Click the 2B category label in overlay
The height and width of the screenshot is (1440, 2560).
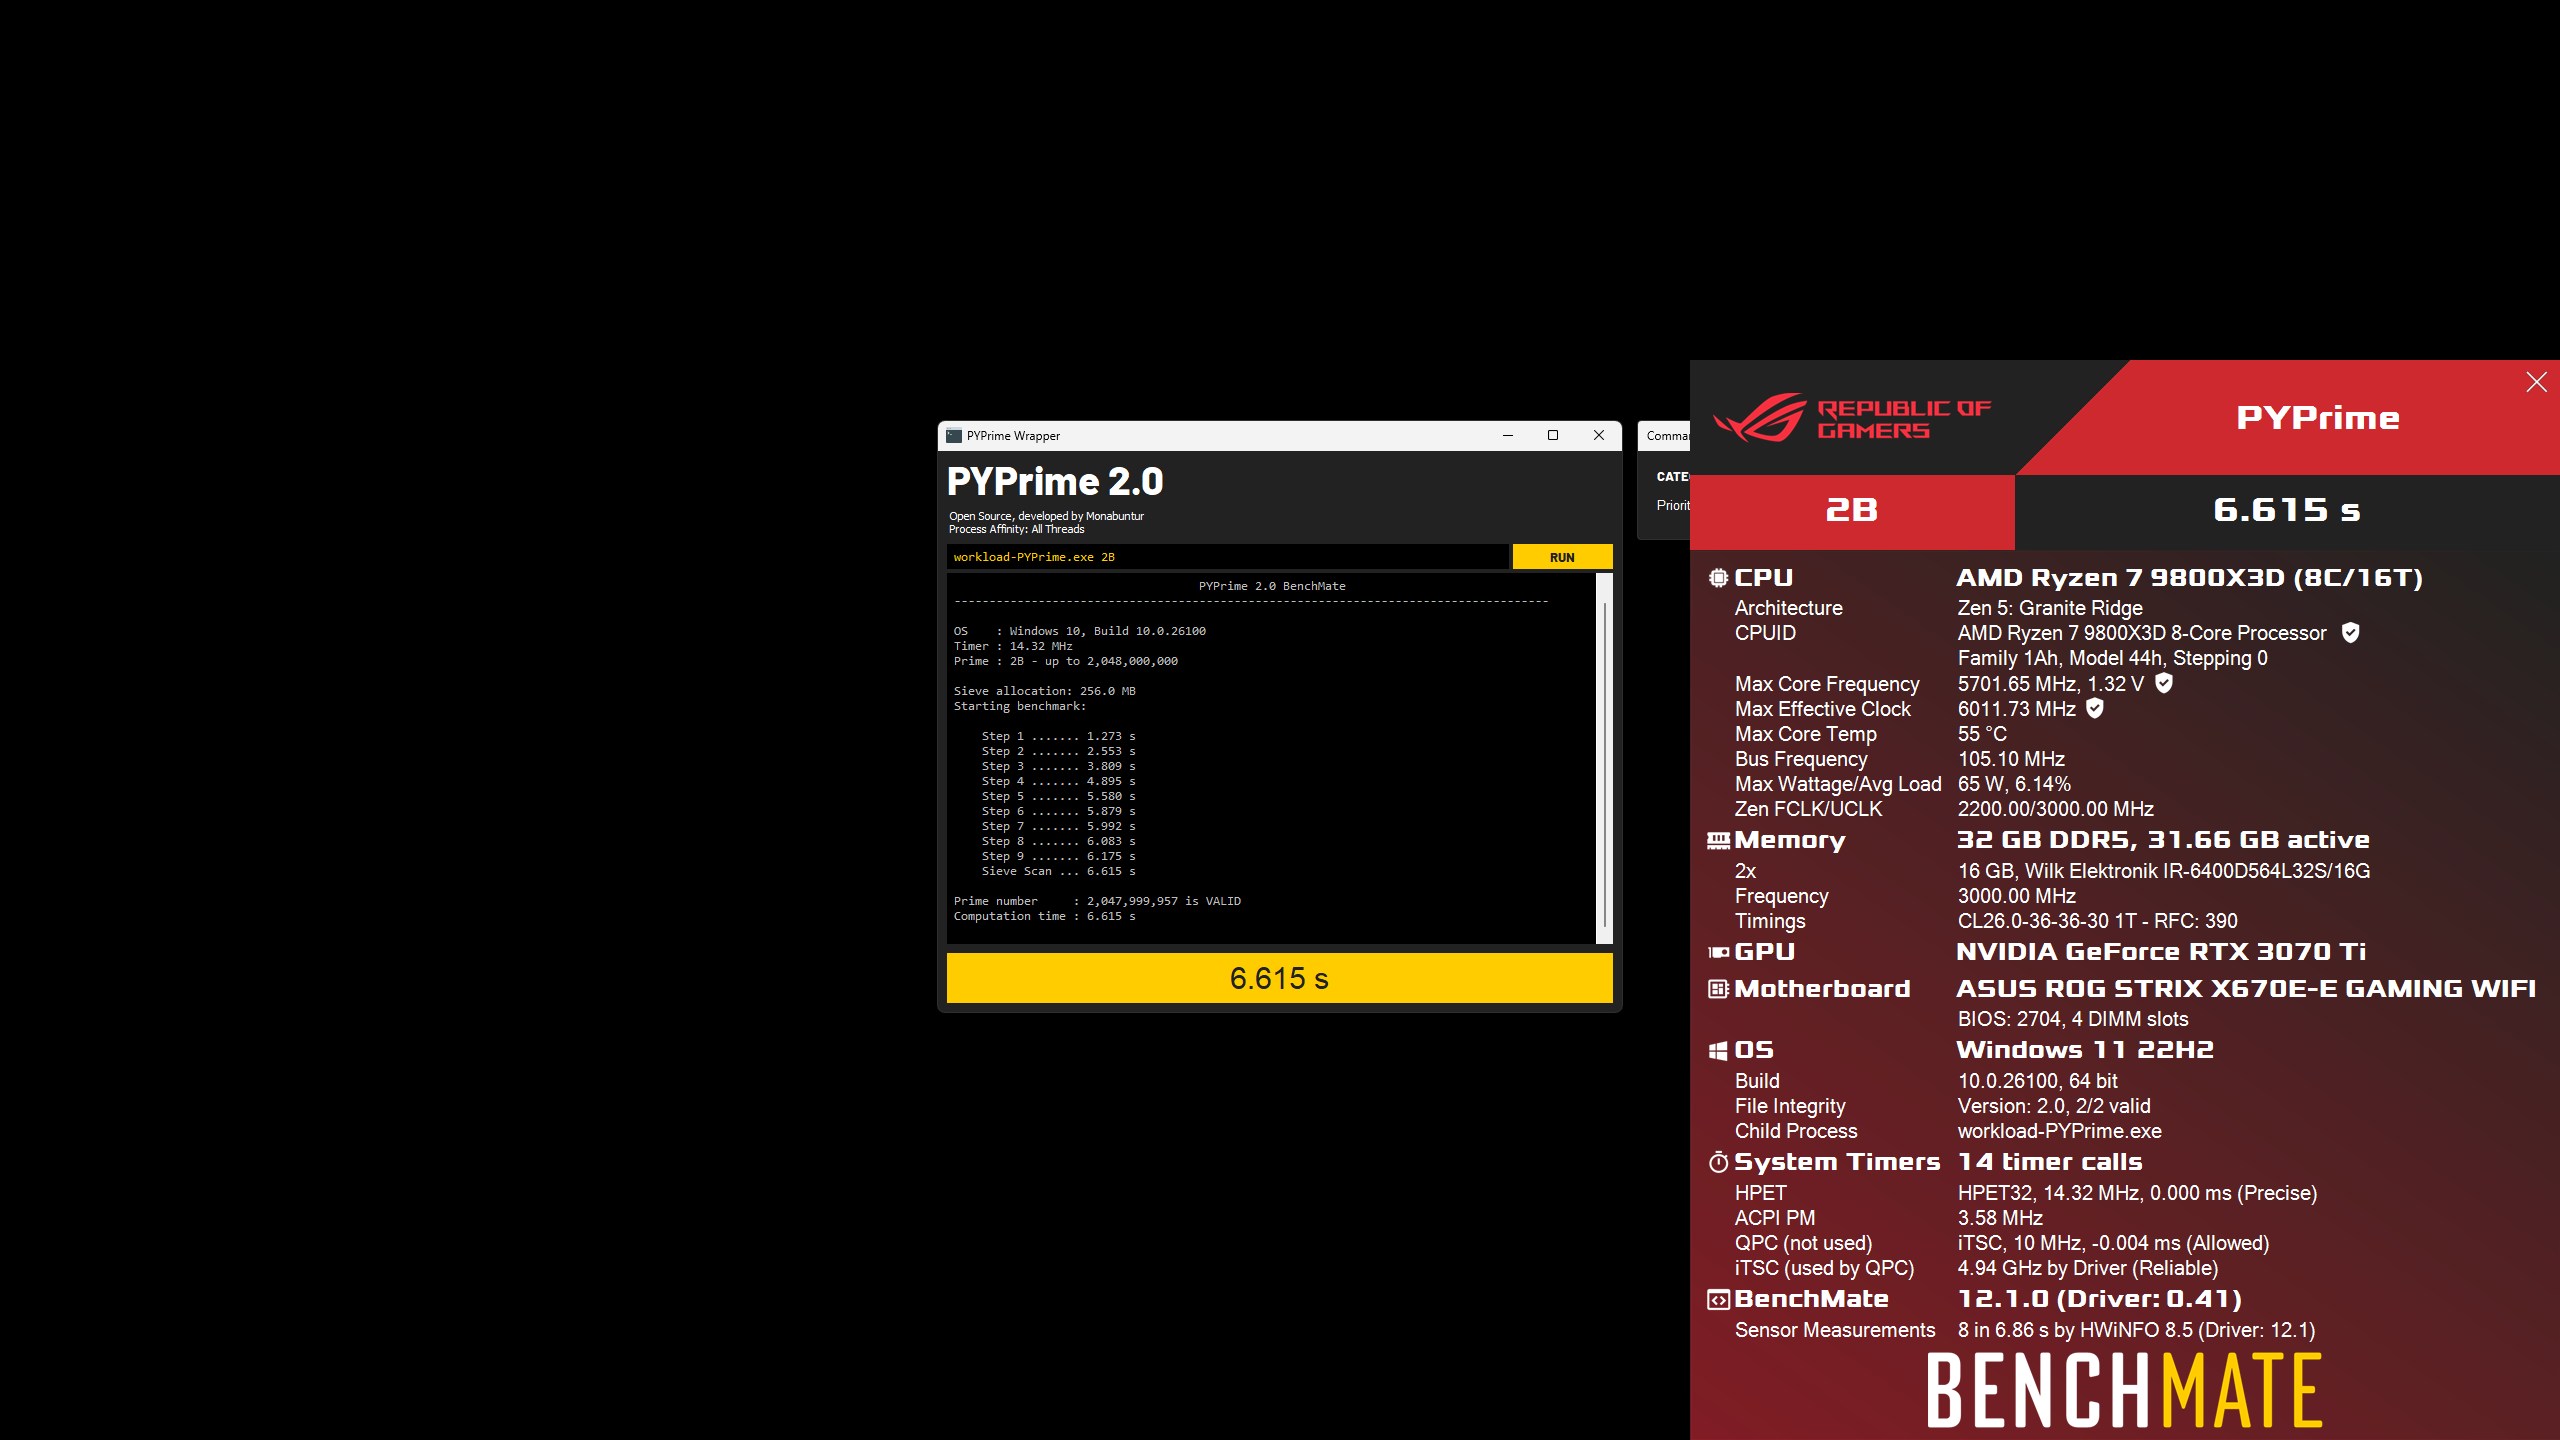tap(1852, 510)
